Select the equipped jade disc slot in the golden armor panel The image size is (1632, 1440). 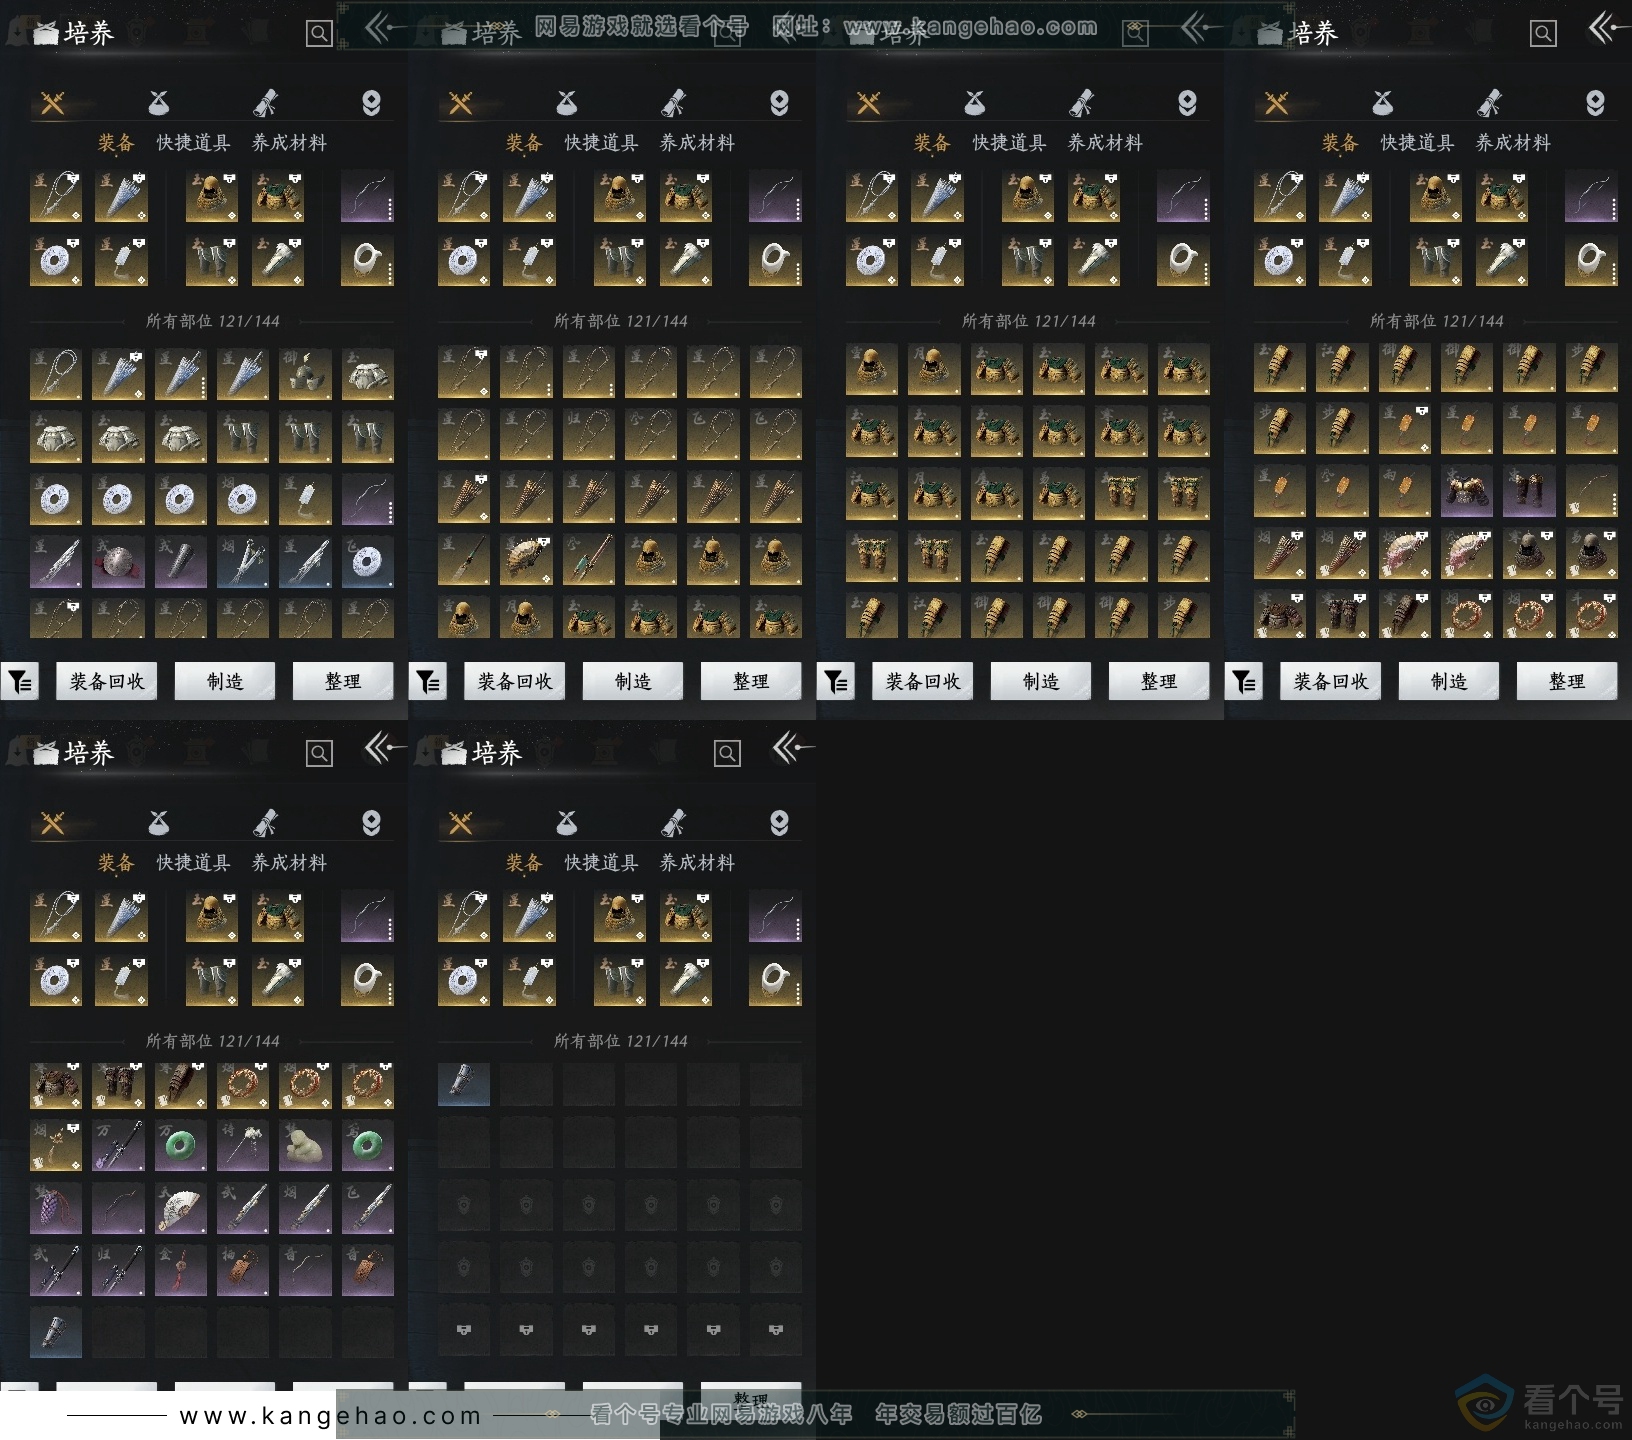point(871,260)
